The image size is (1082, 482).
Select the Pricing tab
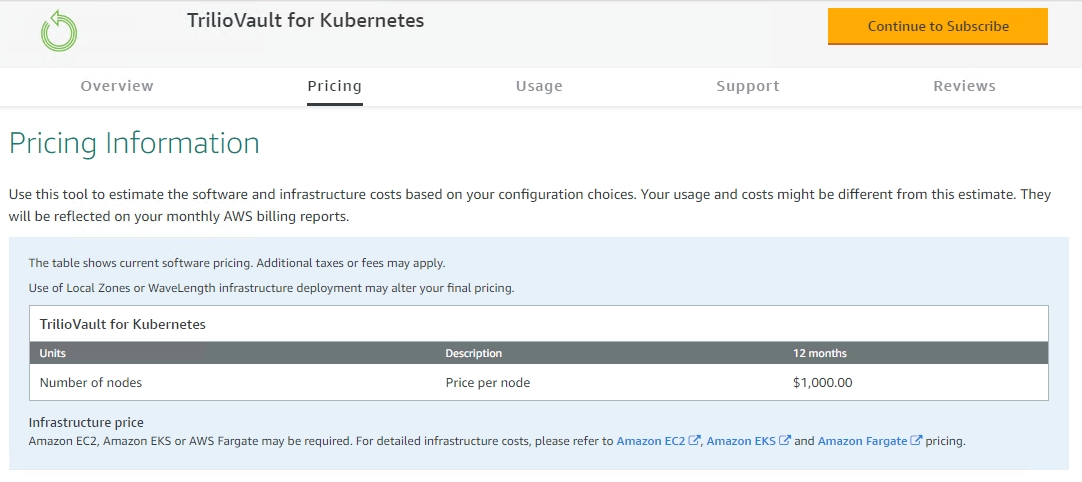pyautogui.click(x=334, y=86)
